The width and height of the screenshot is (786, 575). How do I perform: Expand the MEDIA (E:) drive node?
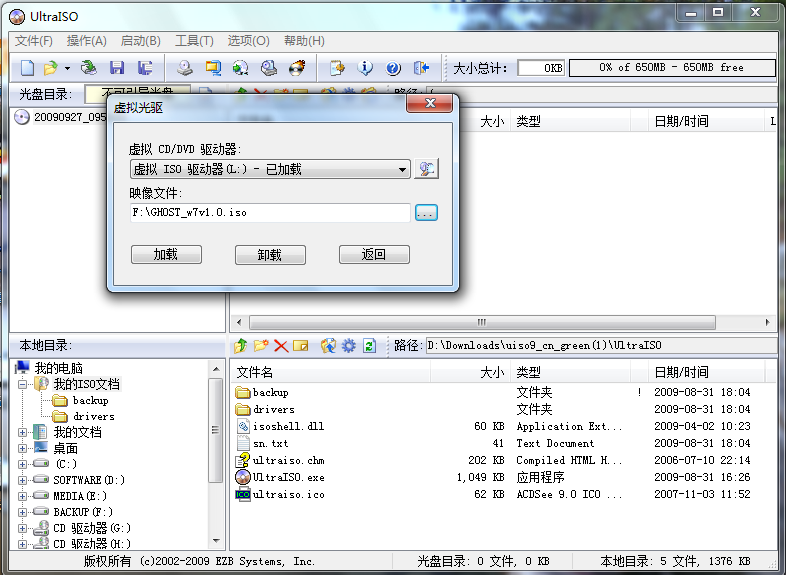click(x=23, y=496)
